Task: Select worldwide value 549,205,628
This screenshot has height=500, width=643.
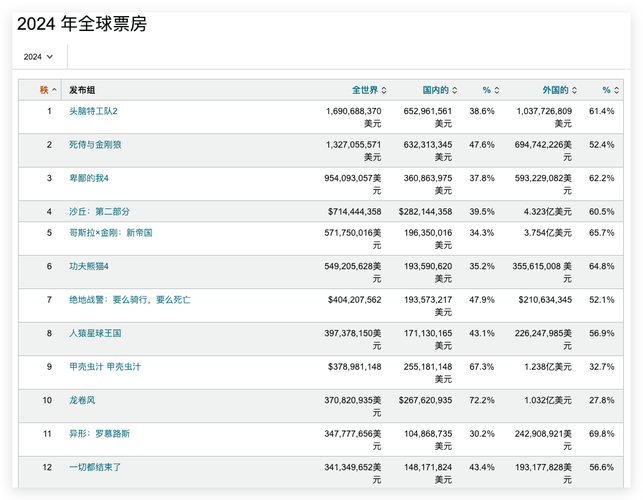Action: click(x=349, y=267)
